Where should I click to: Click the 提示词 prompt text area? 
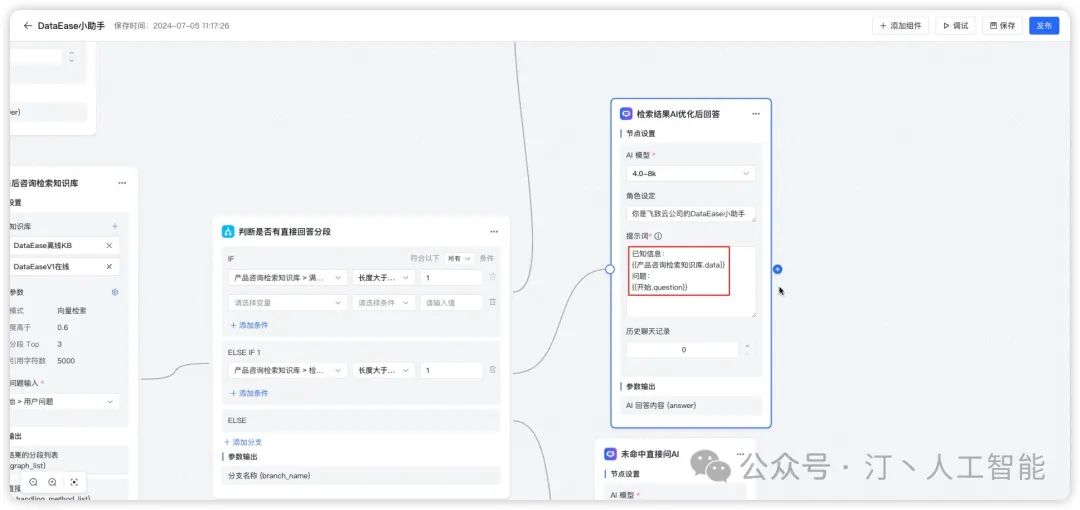pos(690,281)
